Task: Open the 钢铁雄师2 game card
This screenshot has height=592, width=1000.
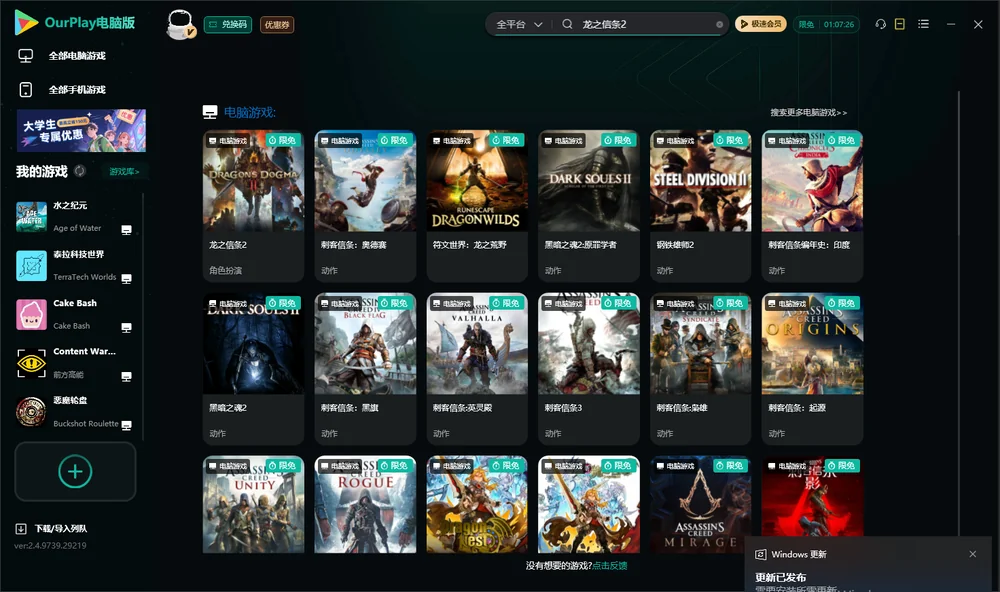Action: click(x=700, y=206)
